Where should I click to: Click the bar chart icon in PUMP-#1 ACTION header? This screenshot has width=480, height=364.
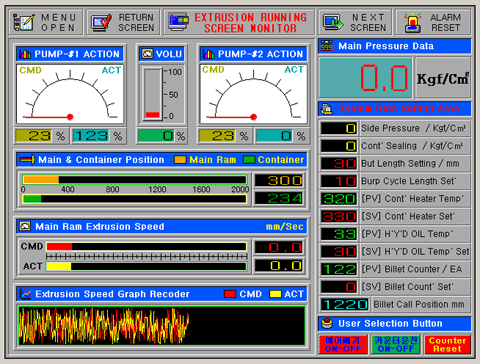(25, 54)
